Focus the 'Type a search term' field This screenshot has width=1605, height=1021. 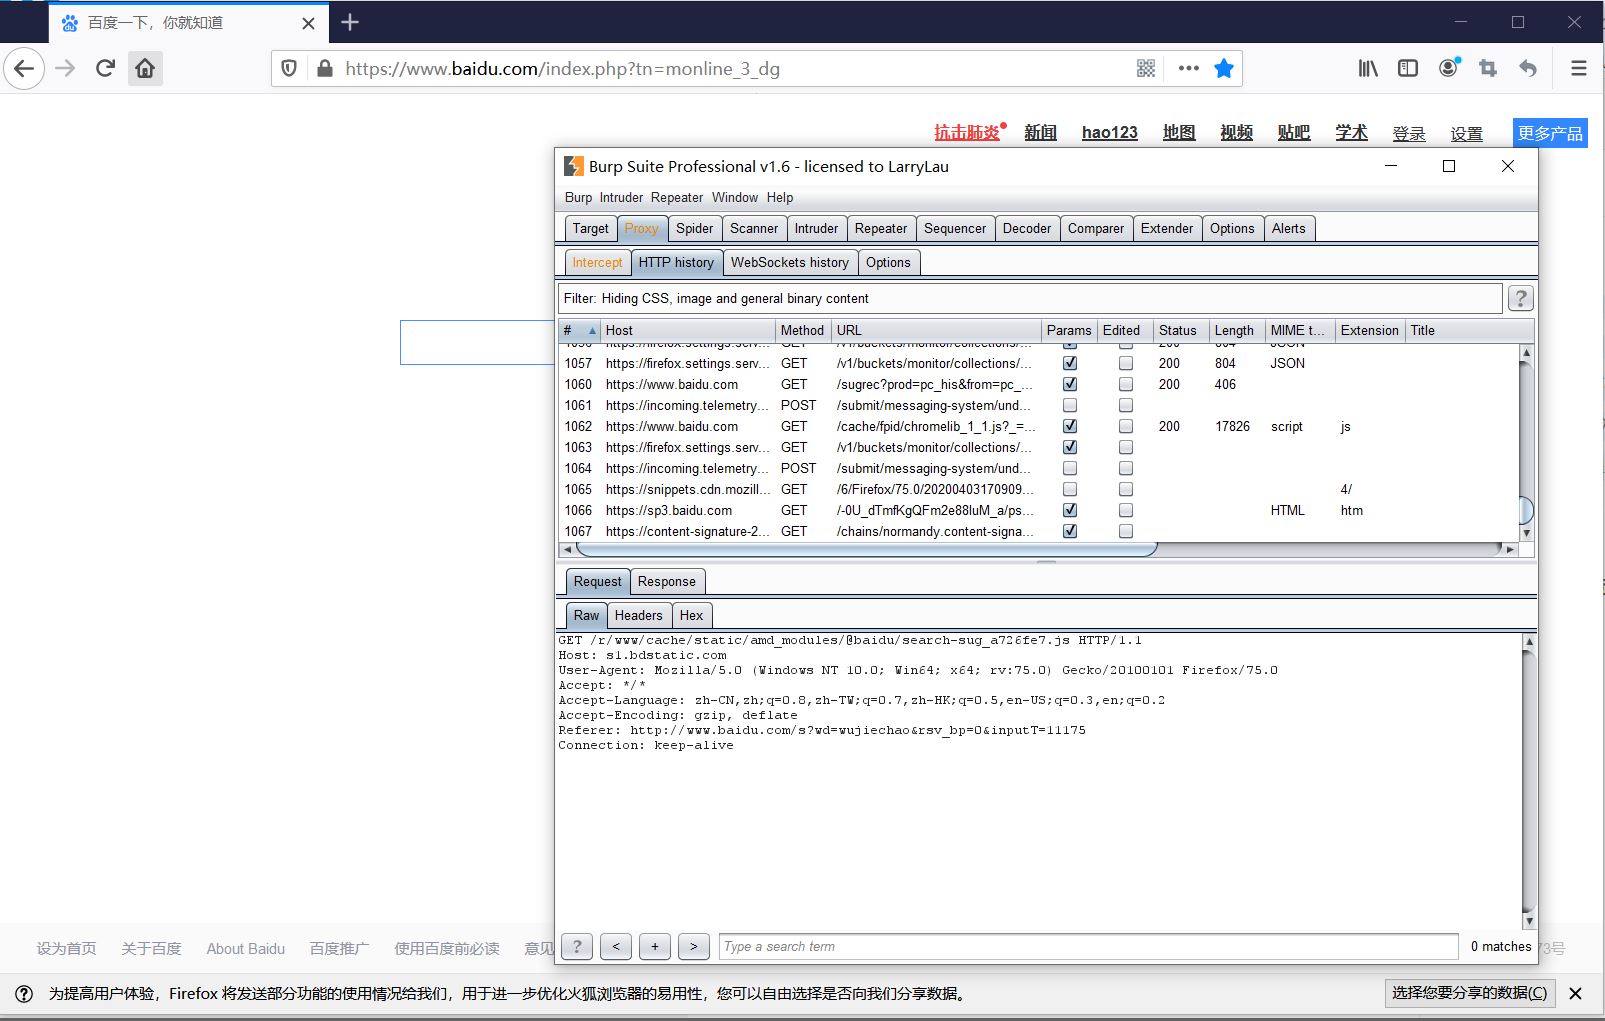pos(1088,946)
